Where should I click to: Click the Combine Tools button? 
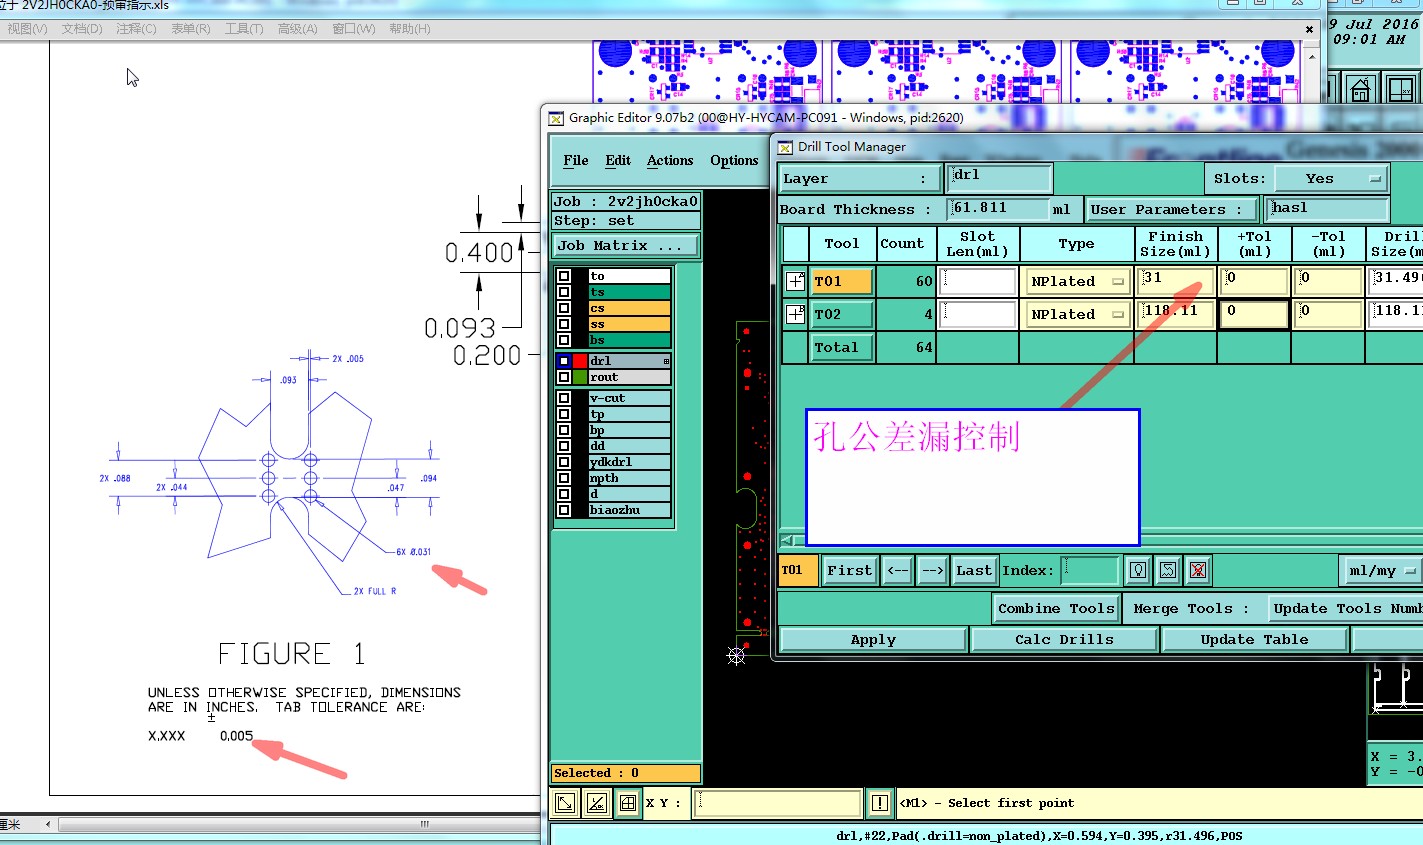[x=1056, y=608]
